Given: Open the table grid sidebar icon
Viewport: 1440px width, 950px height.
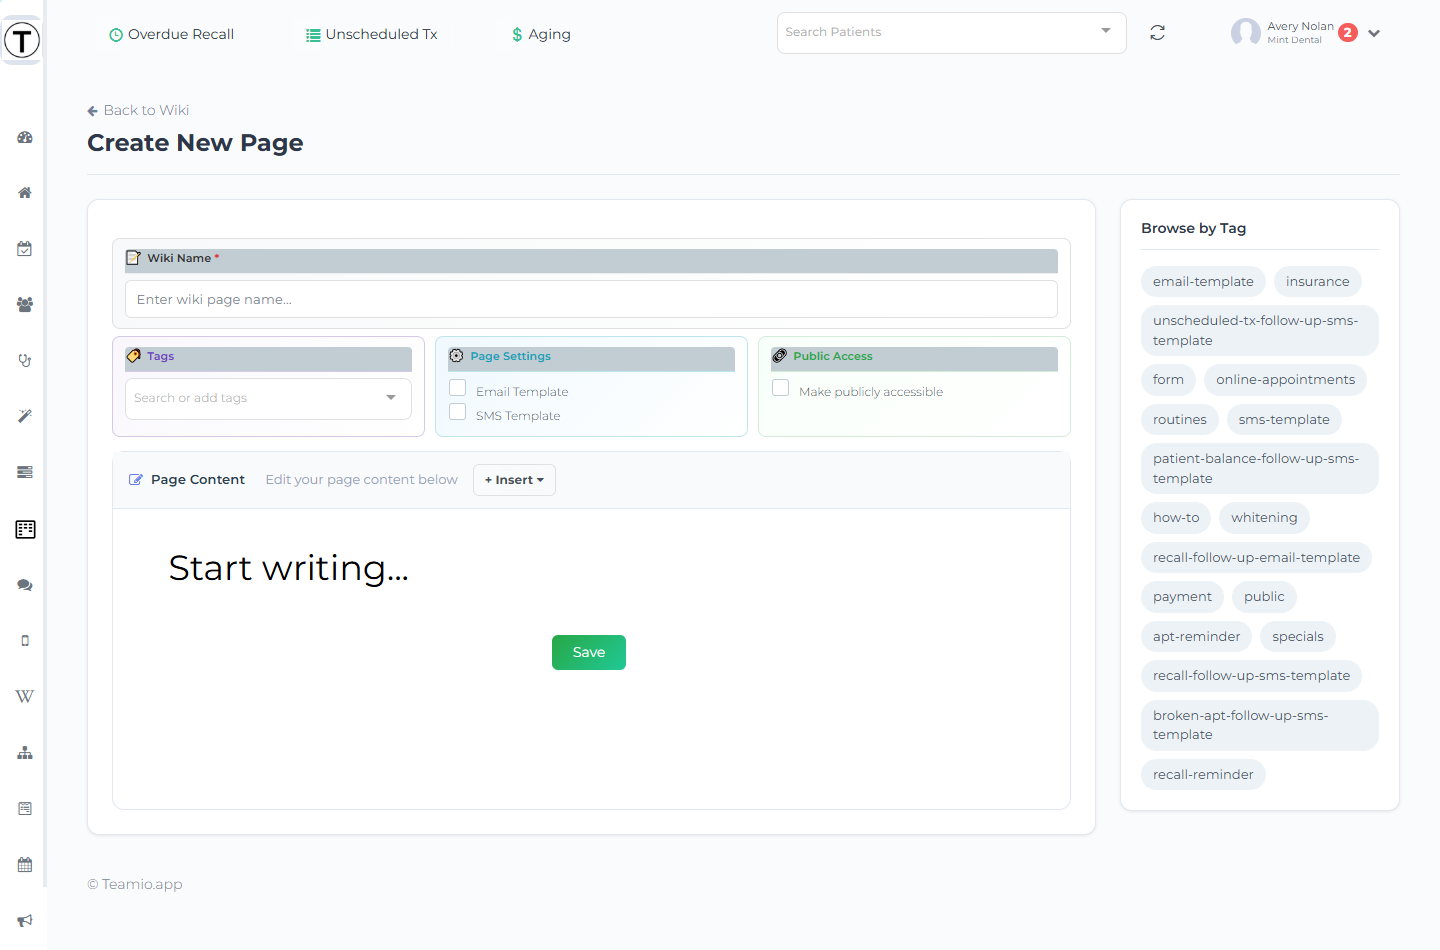Looking at the screenshot, I should pos(25,529).
